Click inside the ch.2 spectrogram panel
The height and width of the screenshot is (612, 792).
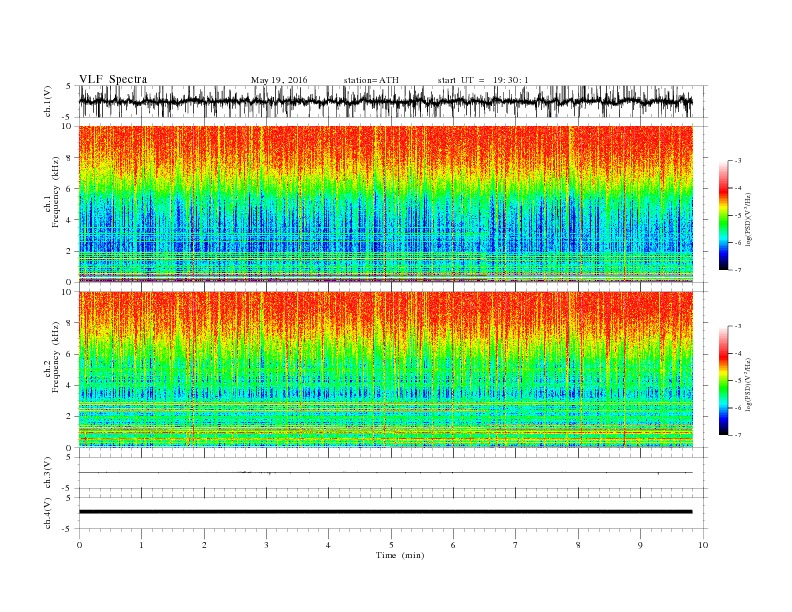tap(385, 369)
